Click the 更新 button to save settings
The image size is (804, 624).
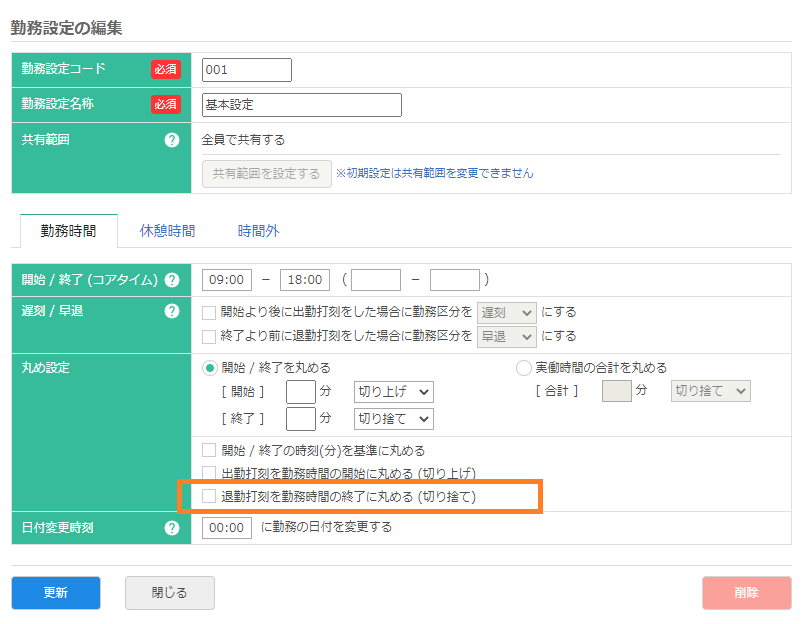point(55,592)
